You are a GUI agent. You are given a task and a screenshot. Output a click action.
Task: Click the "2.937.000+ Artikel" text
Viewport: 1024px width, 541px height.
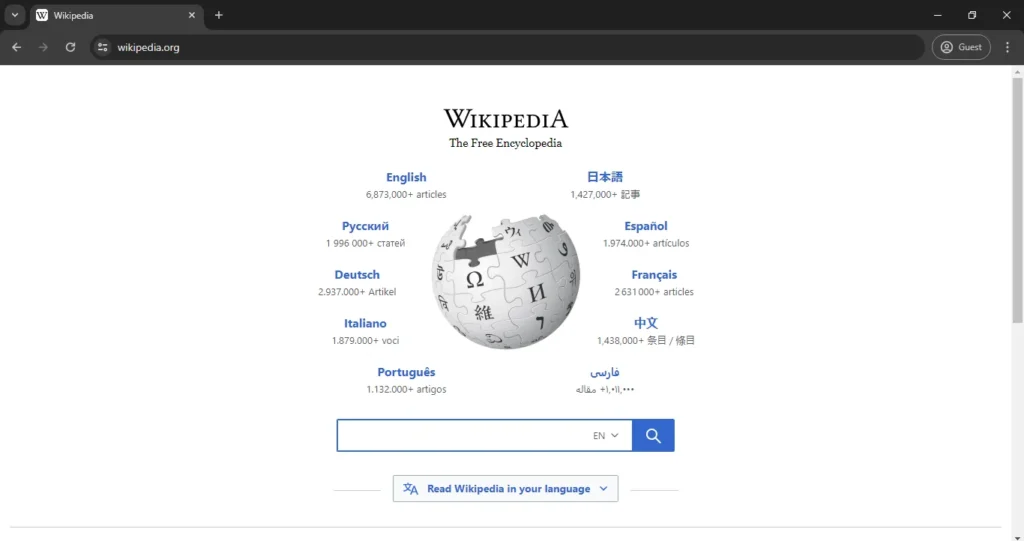pos(357,292)
